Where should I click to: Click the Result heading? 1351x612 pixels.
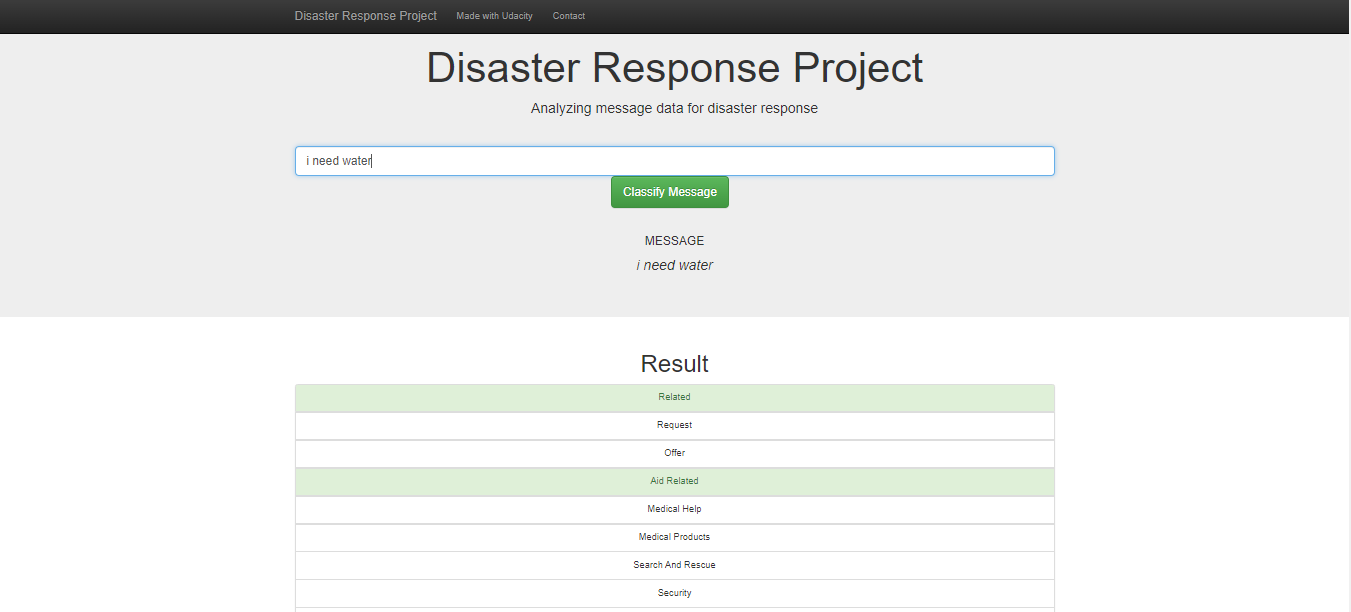(674, 364)
